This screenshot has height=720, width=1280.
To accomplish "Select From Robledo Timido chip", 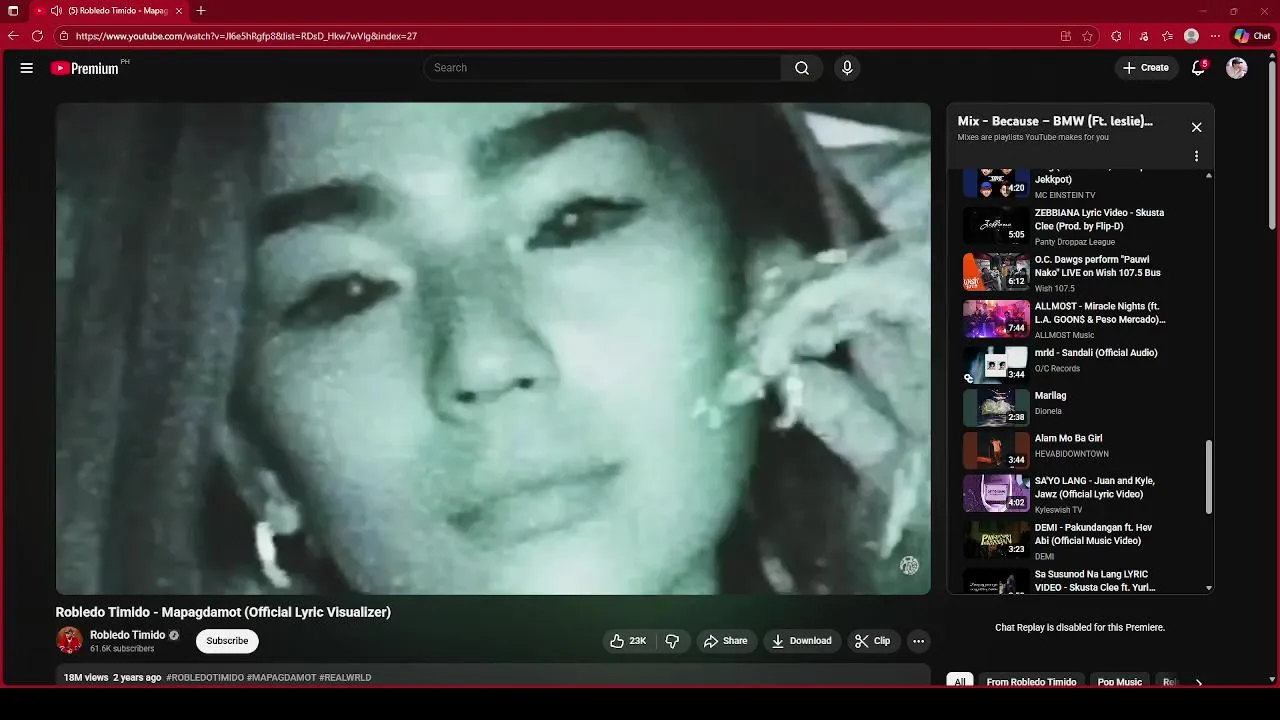I will point(1031,682).
